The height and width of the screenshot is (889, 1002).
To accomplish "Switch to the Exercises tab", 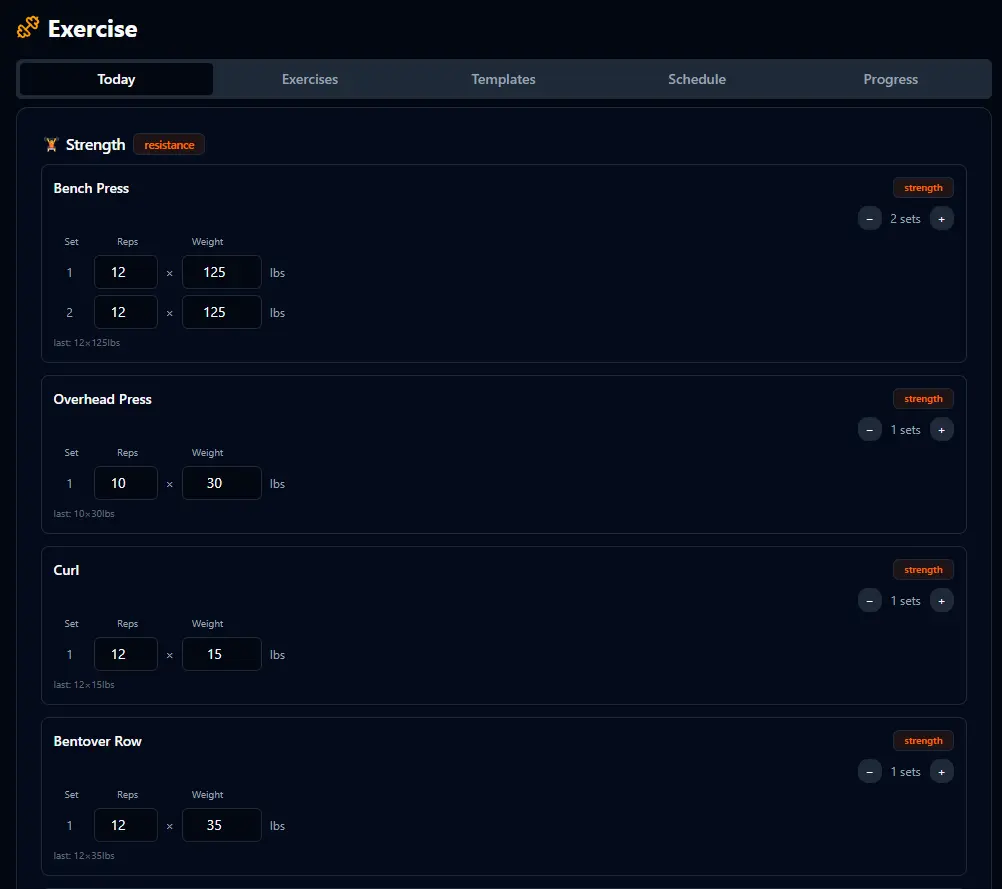I will coord(310,79).
